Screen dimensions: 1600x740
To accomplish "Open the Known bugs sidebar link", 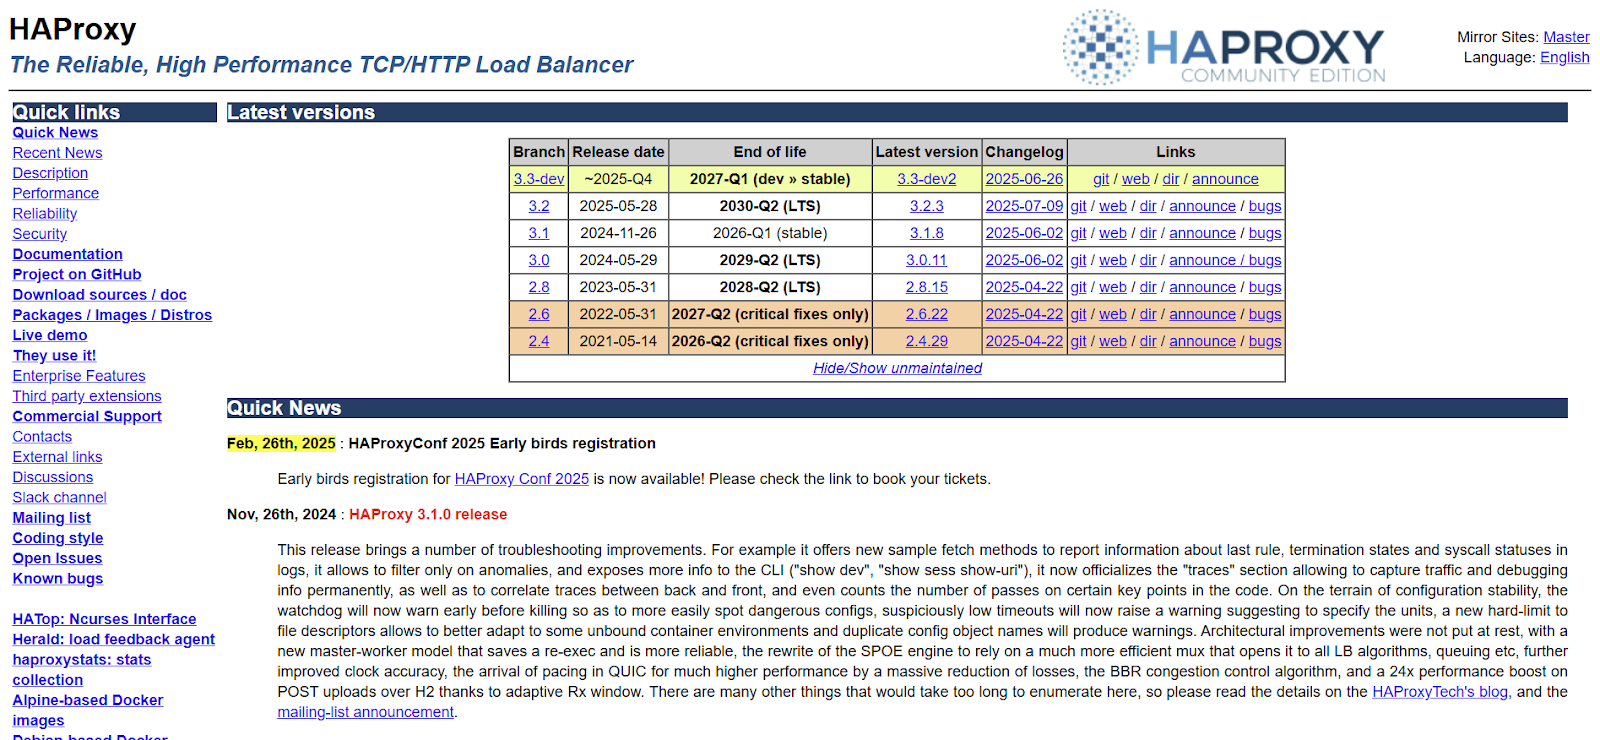I will point(57,578).
